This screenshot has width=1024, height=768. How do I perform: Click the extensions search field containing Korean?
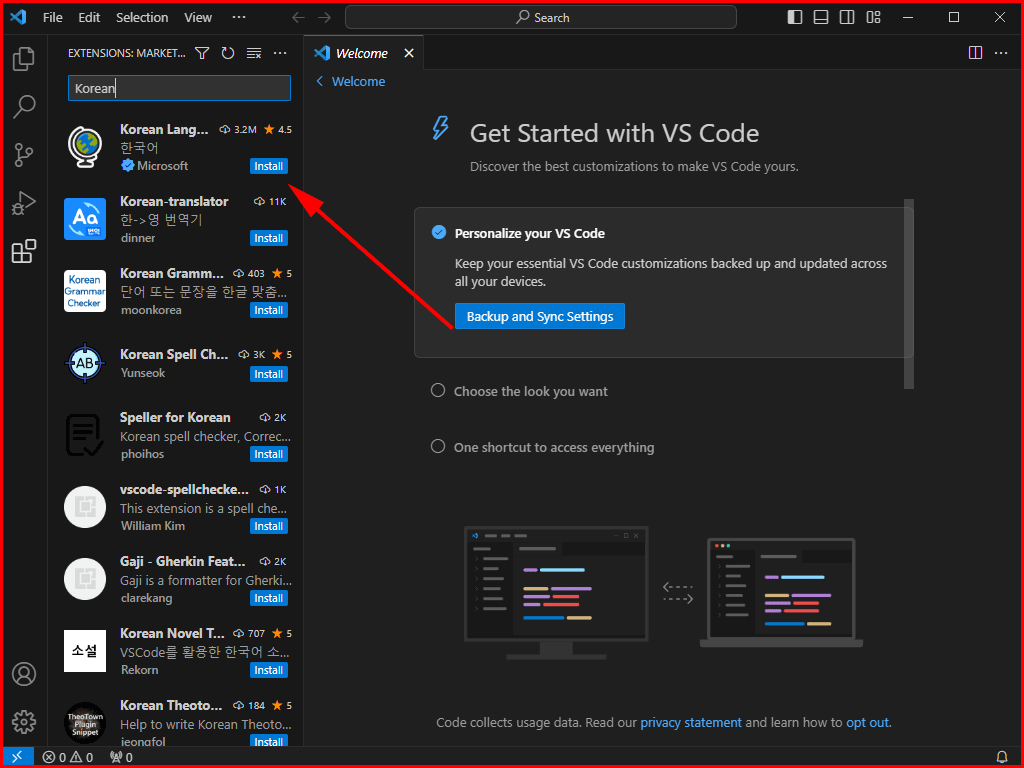click(x=179, y=88)
